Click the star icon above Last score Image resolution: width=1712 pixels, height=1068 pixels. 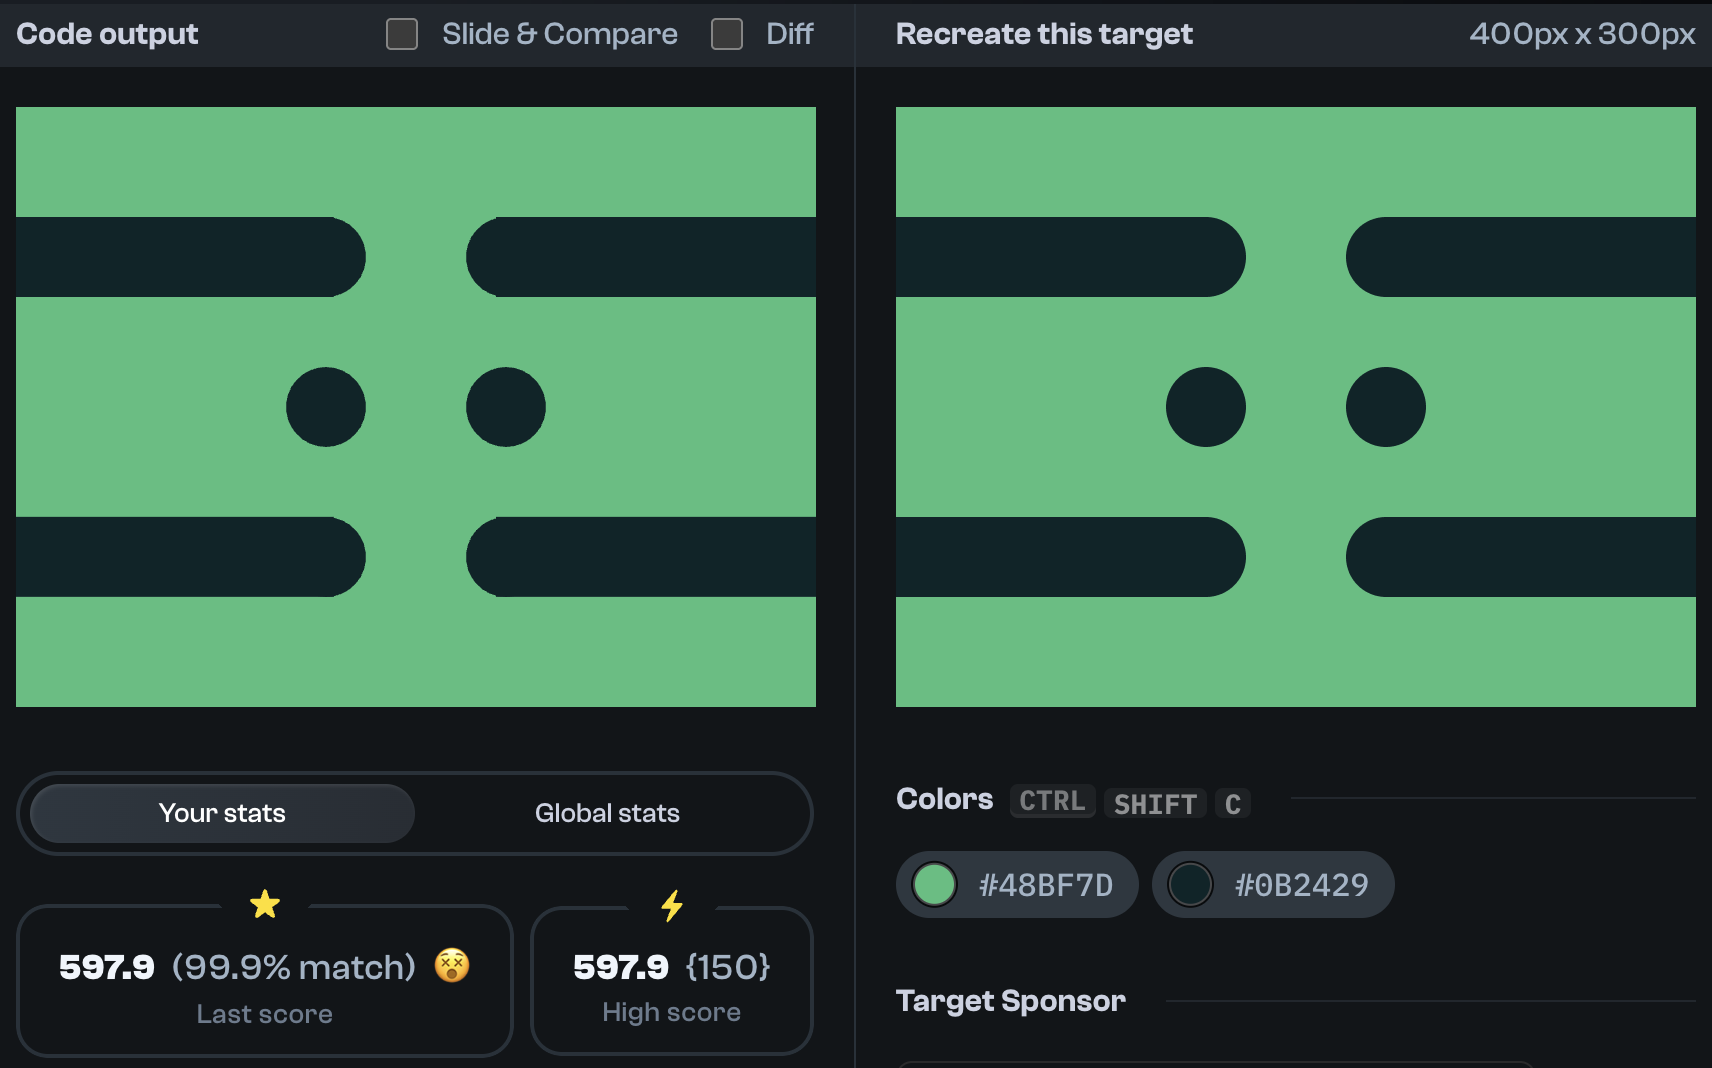(x=264, y=903)
